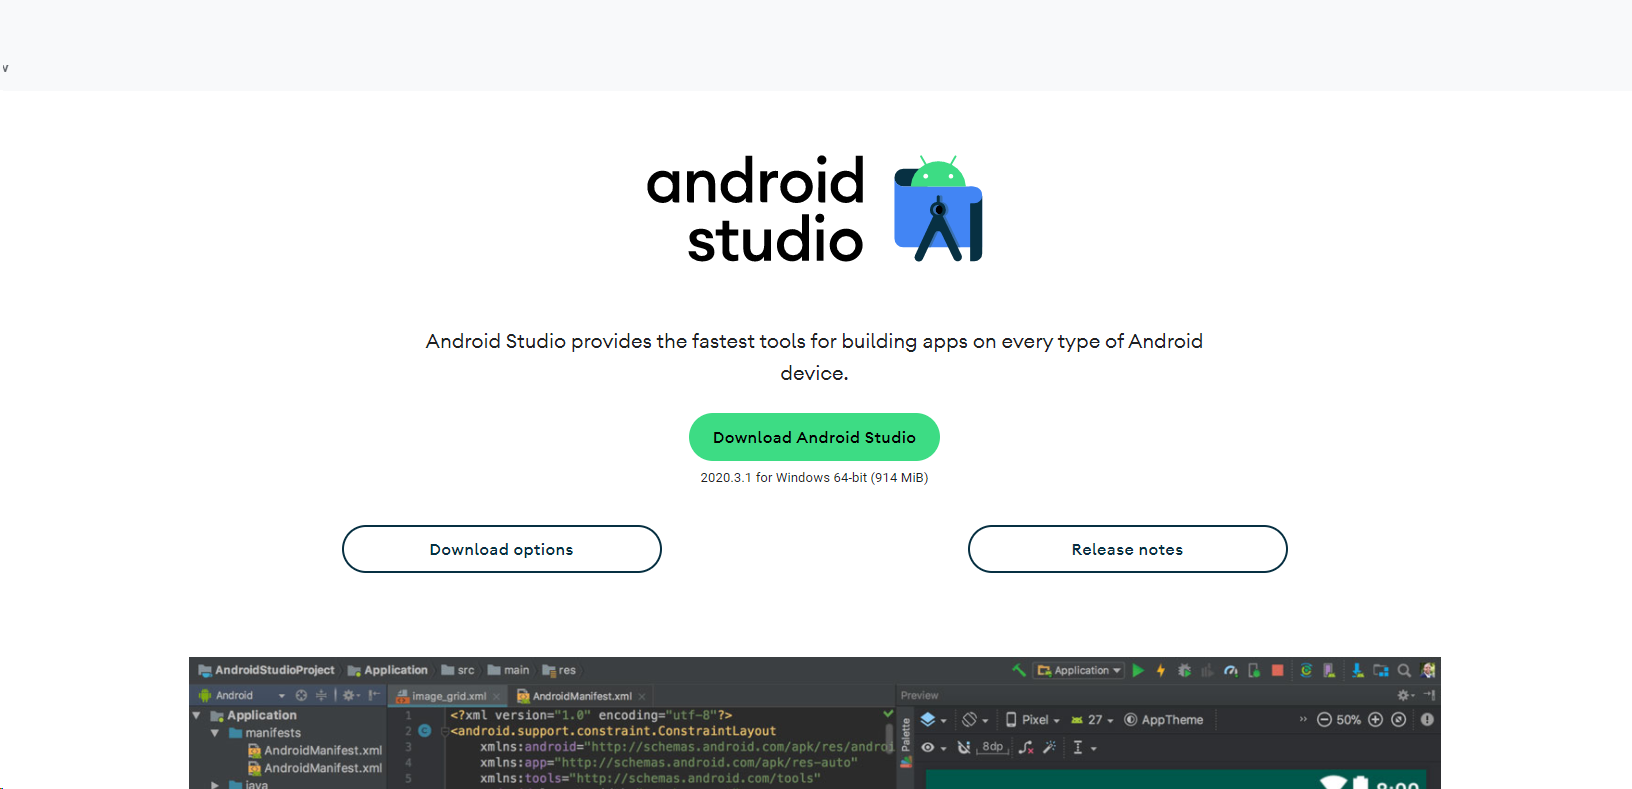The image size is (1632, 789).
Task: Click the AppTheme theme selector
Action: click(1164, 719)
